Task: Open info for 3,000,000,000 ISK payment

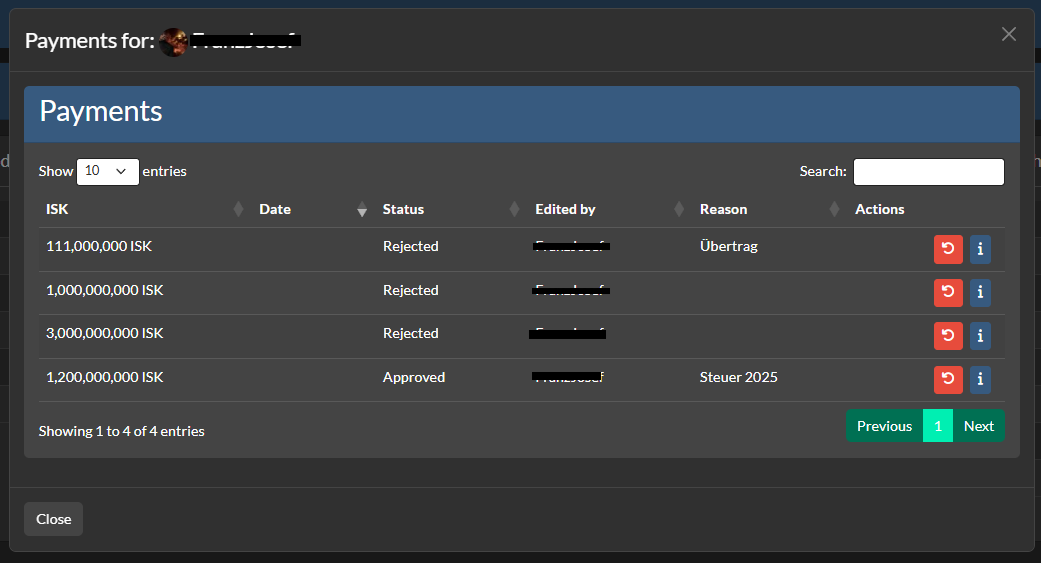Action: pyautogui.click(x=980, y=336)
